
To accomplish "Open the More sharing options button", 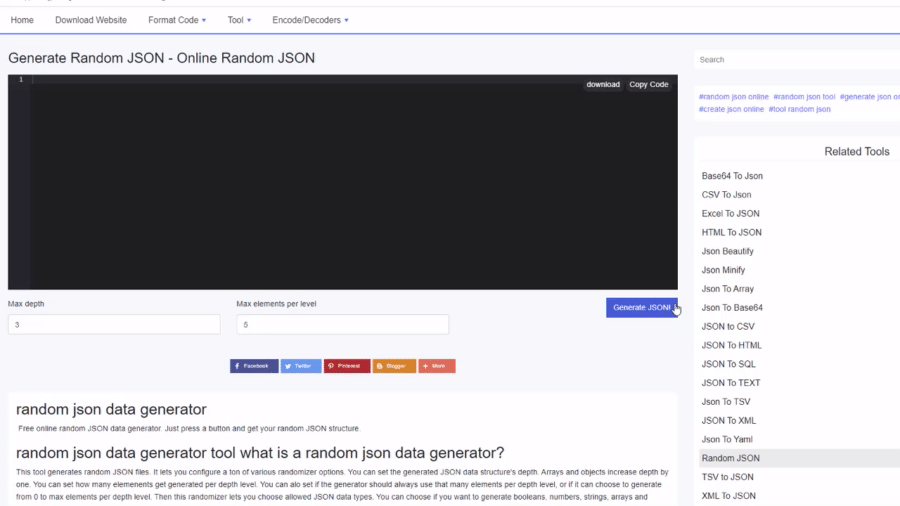I will tap(436, 366).
